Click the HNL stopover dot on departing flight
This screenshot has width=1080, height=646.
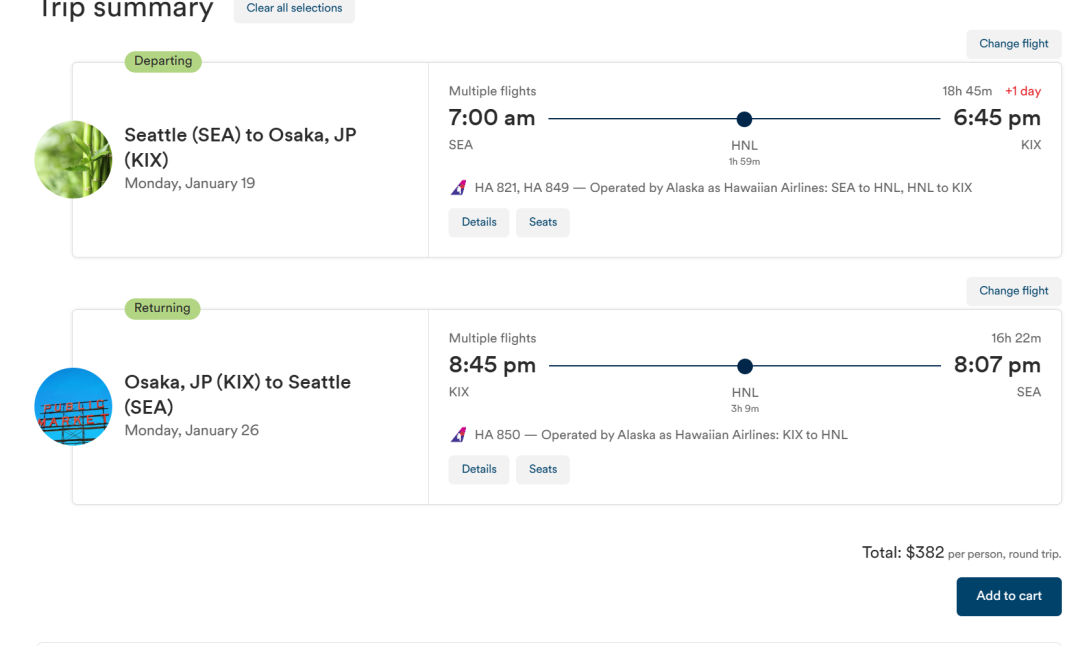(744, 119)
